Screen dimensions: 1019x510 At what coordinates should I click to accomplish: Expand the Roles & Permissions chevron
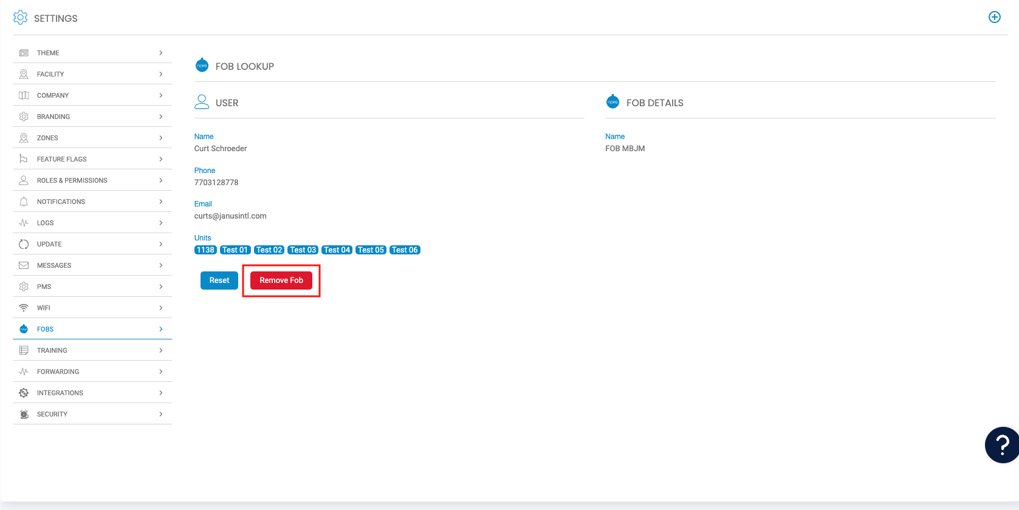click(160, 181)
